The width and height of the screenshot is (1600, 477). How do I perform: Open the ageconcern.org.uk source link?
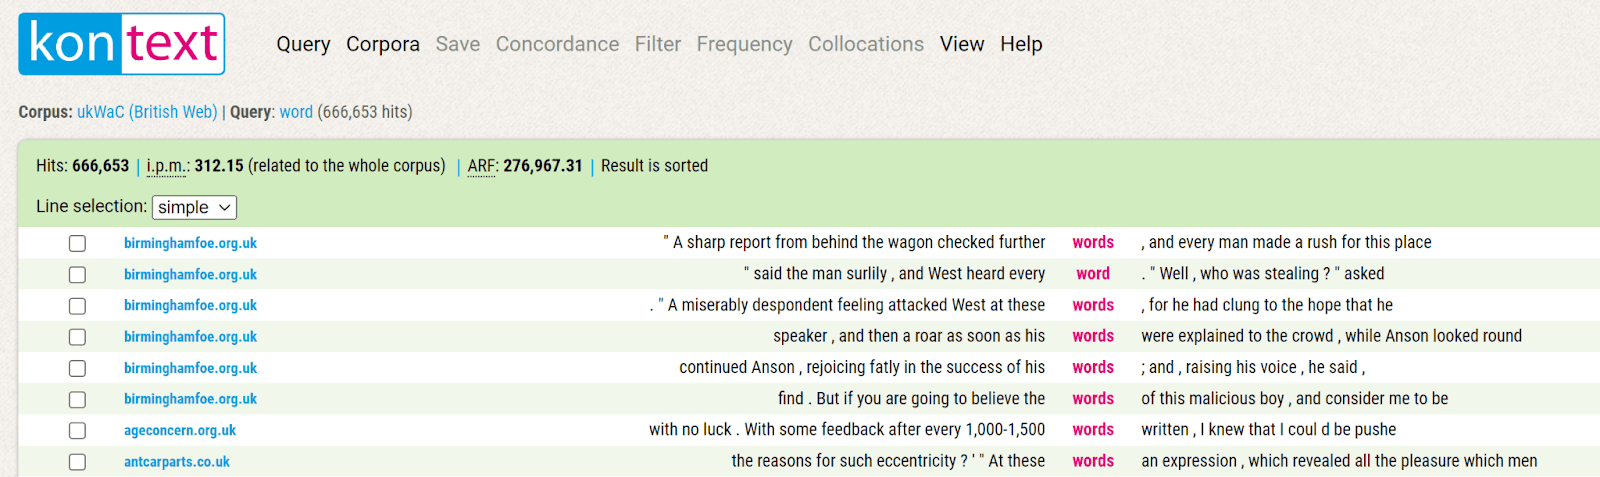pyautogui.click(x=180, y=430)
